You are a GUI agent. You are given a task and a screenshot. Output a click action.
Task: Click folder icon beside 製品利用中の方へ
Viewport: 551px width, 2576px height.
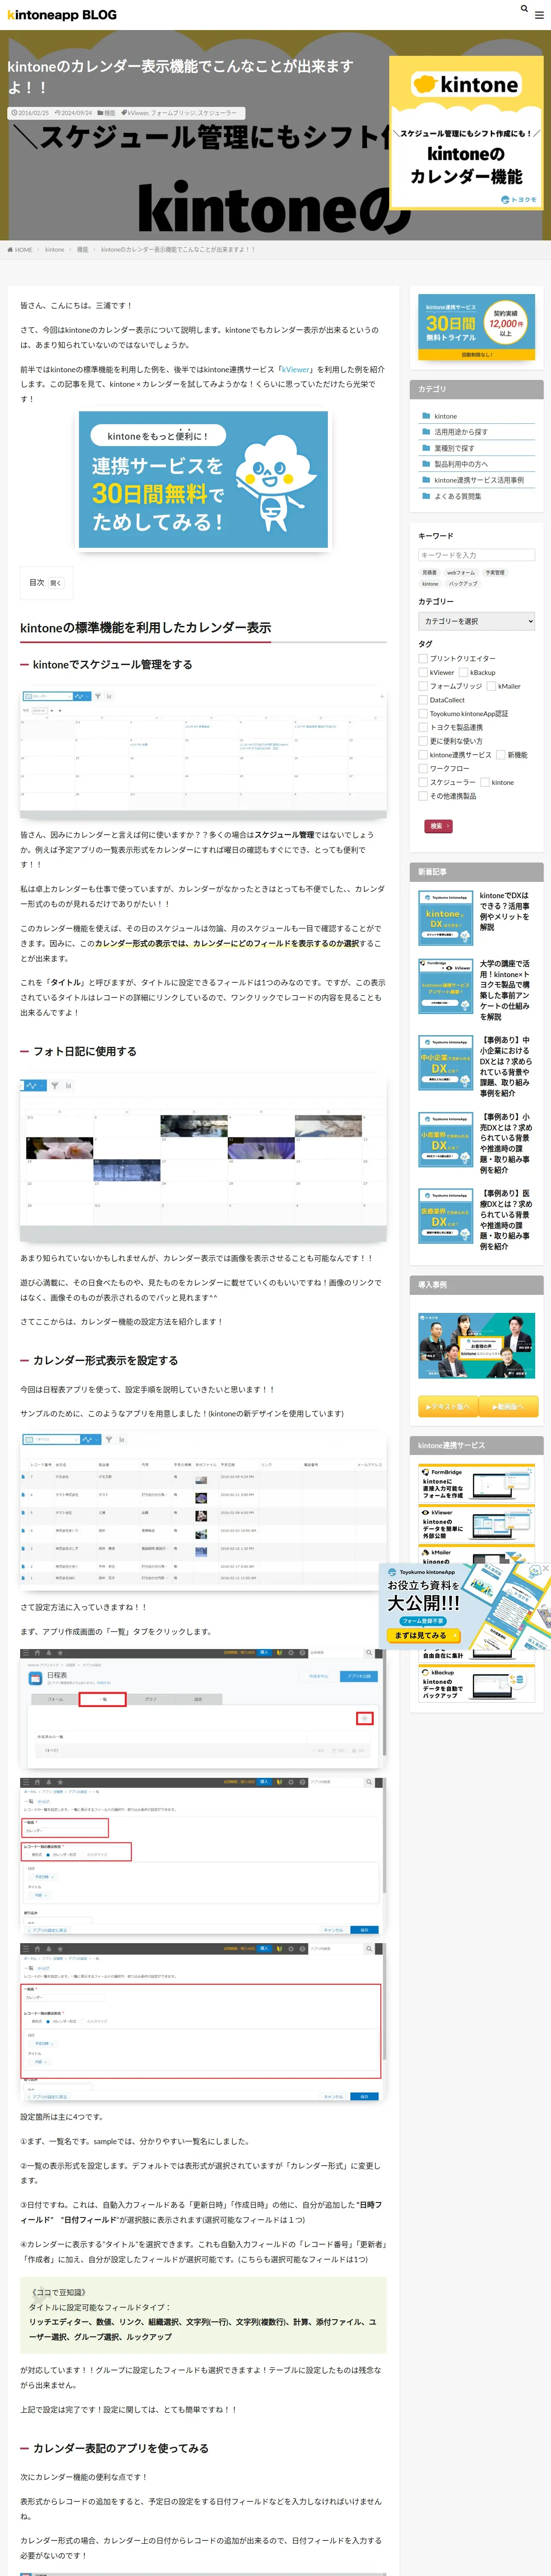[x=426, y=464]
